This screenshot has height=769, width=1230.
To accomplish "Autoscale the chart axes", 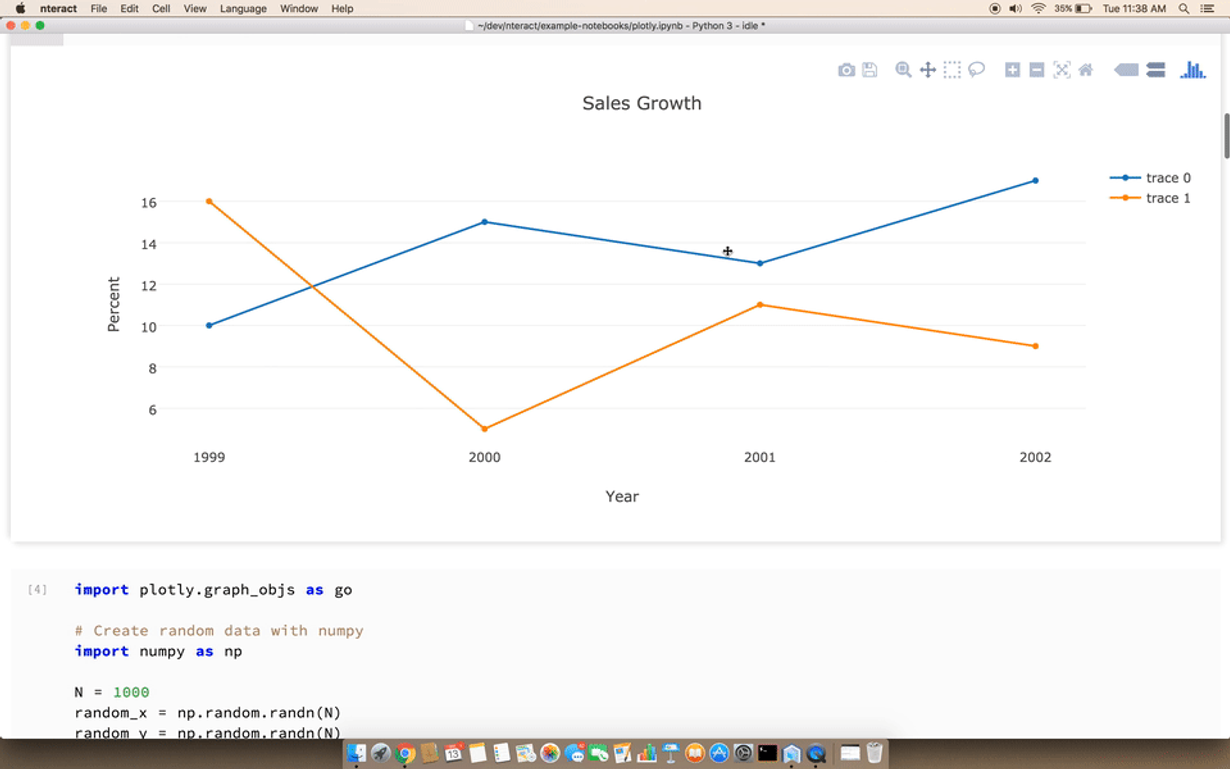I will tap(1060, 69).
